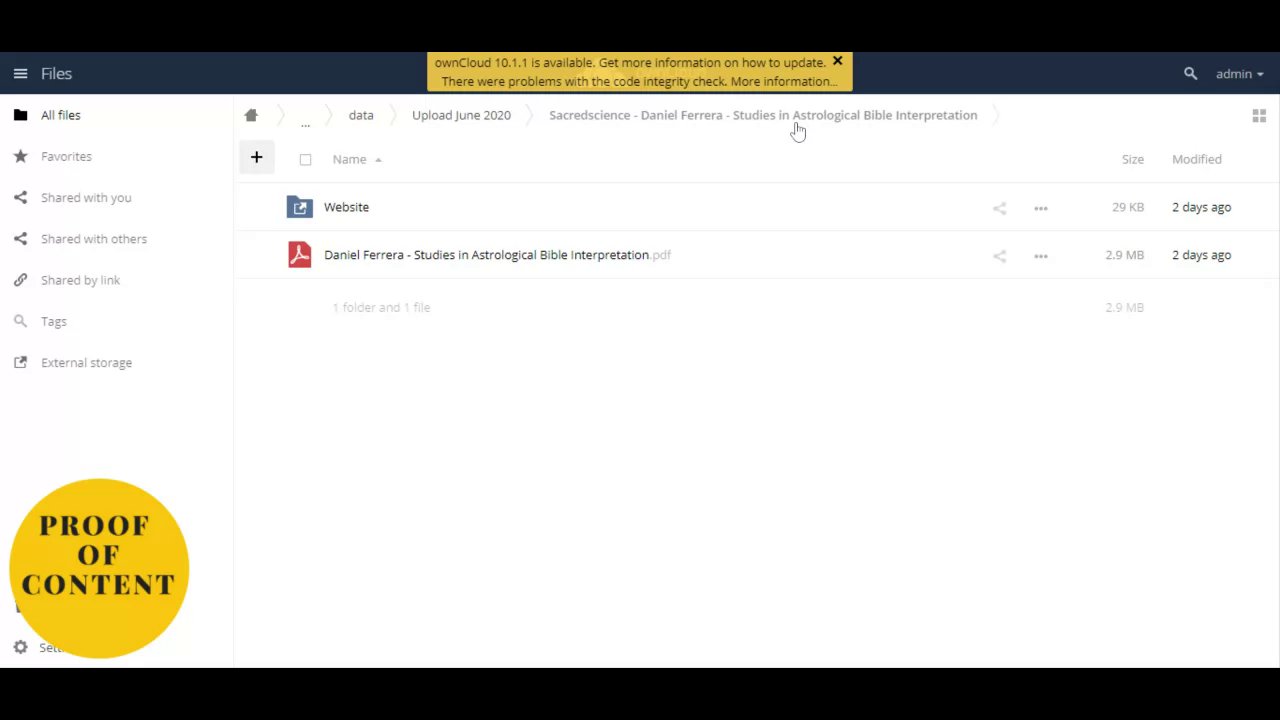
Task: Sort files by Name column
Action: coord(349,159)
